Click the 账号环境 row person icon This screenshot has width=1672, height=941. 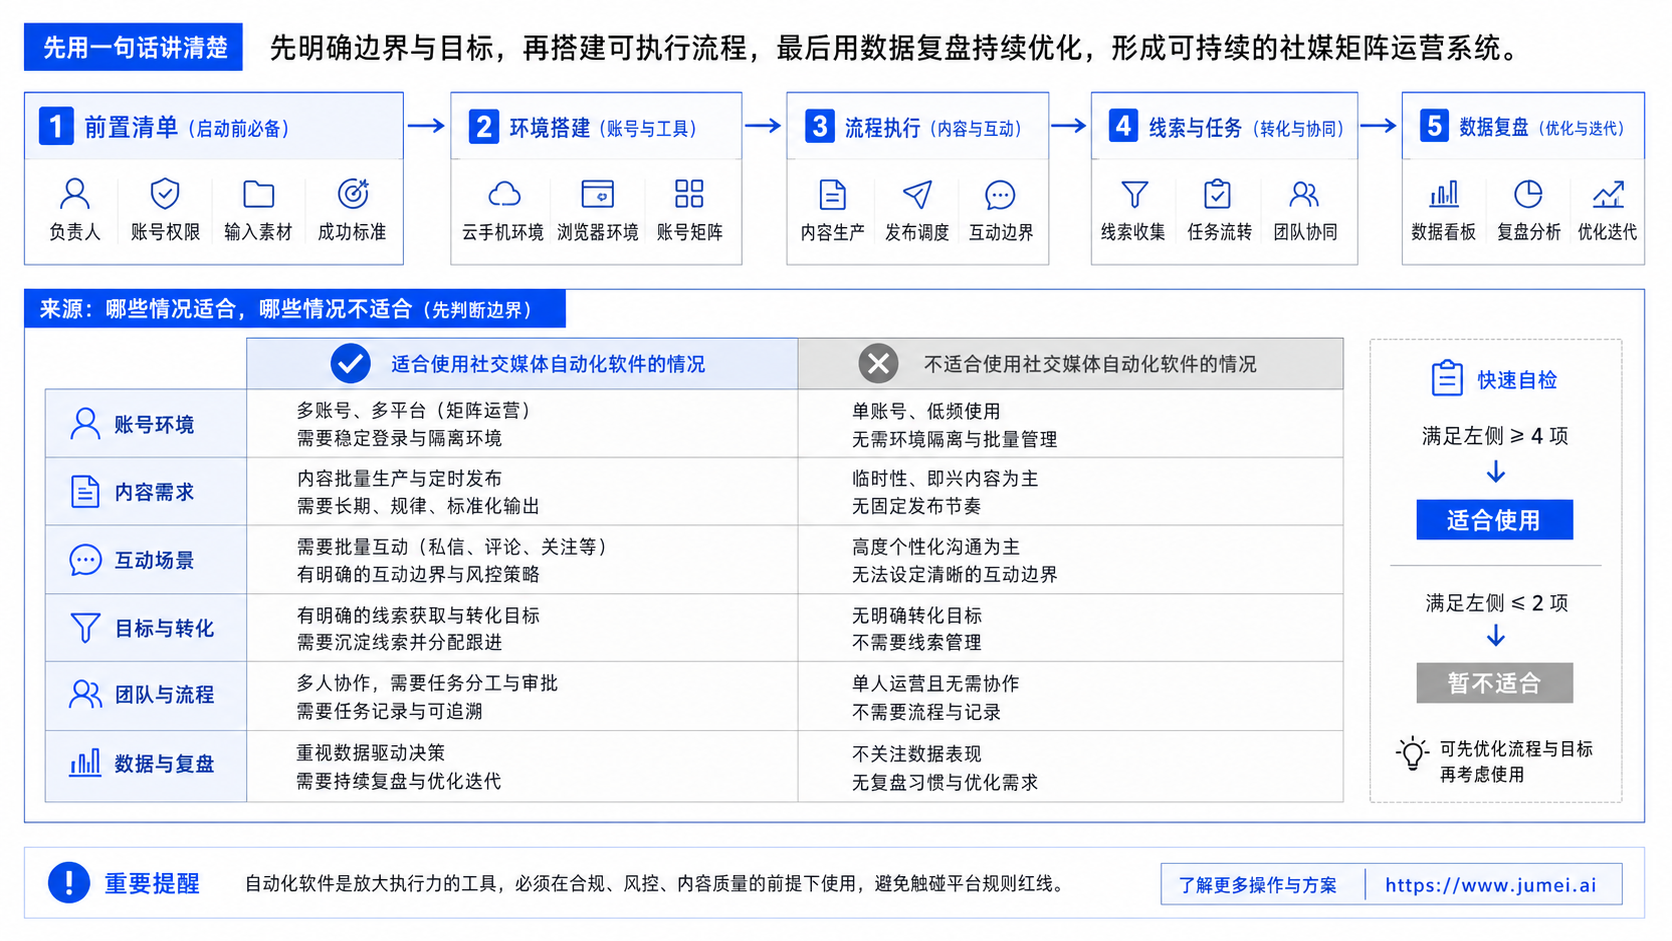(85, 424)
